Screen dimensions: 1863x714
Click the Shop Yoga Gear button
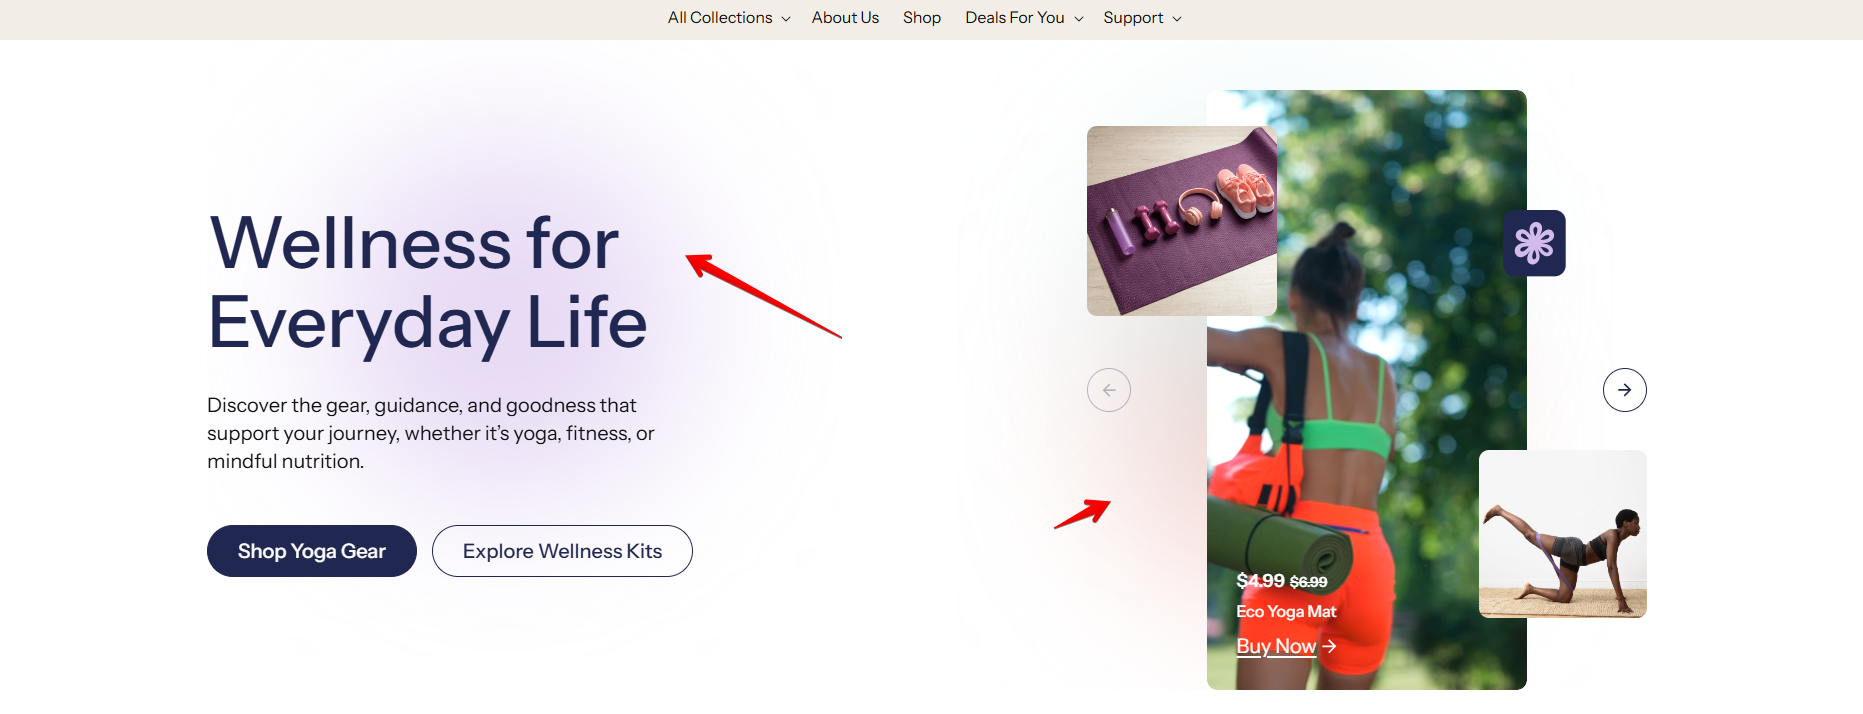pyautogui.click(x=312, y=551)
